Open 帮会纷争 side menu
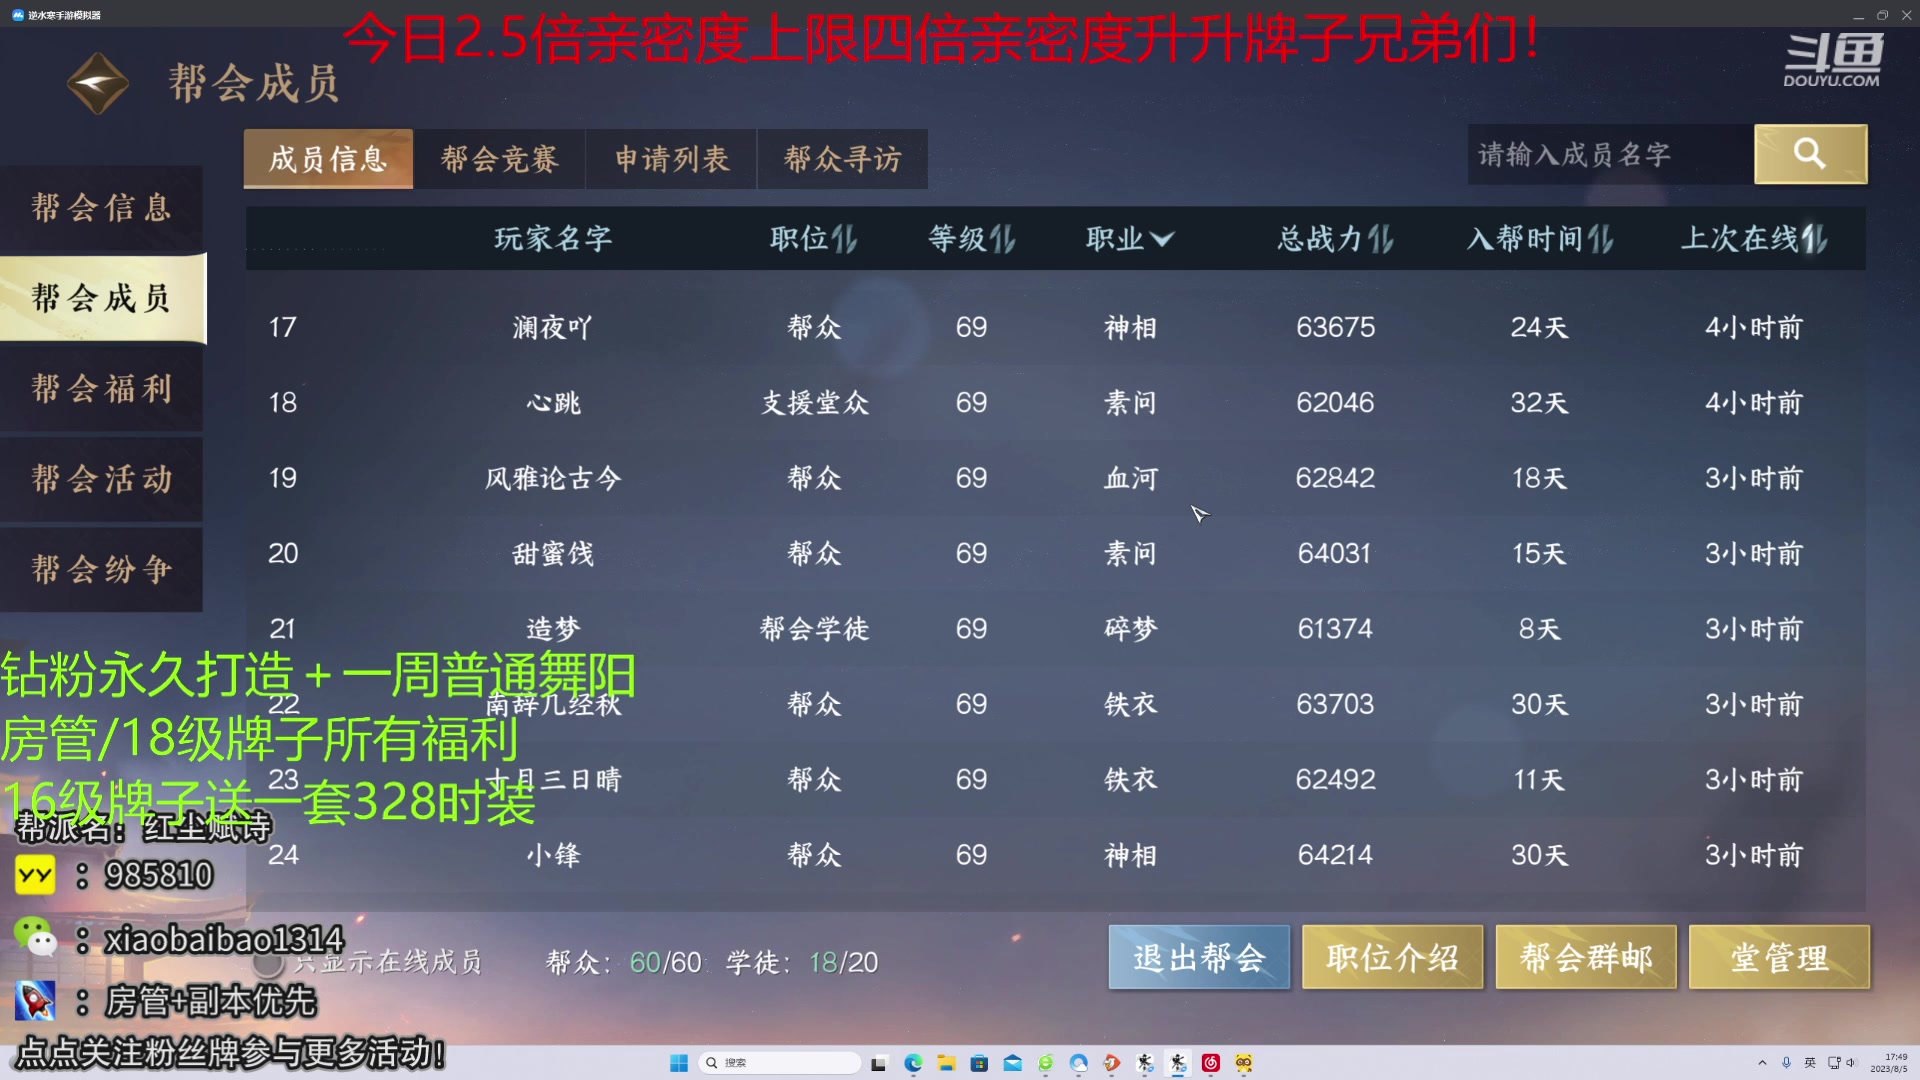The width and height of the screenshot is (1920, 1080). (x=101, y=569)
